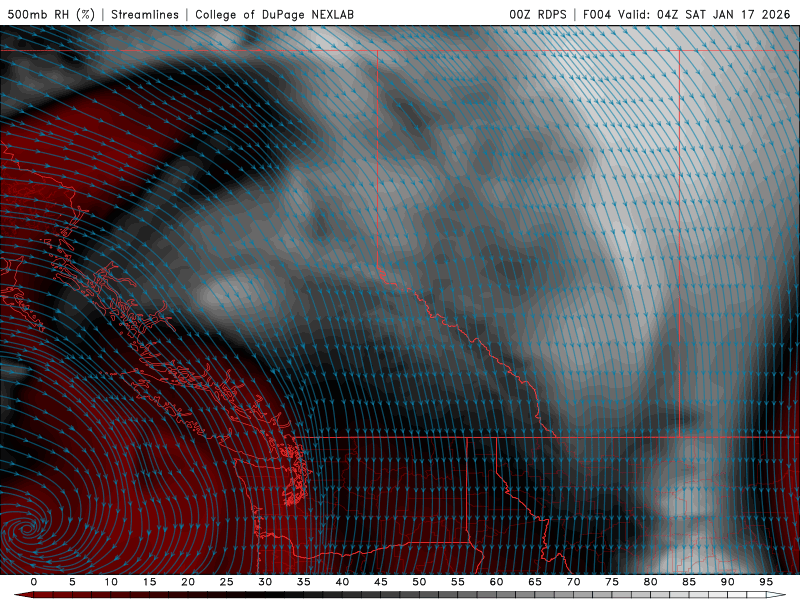The height and width of the screenshot is (600, 800).
Task: Click the colorbar label '5'
Action: tap(72, 582)
